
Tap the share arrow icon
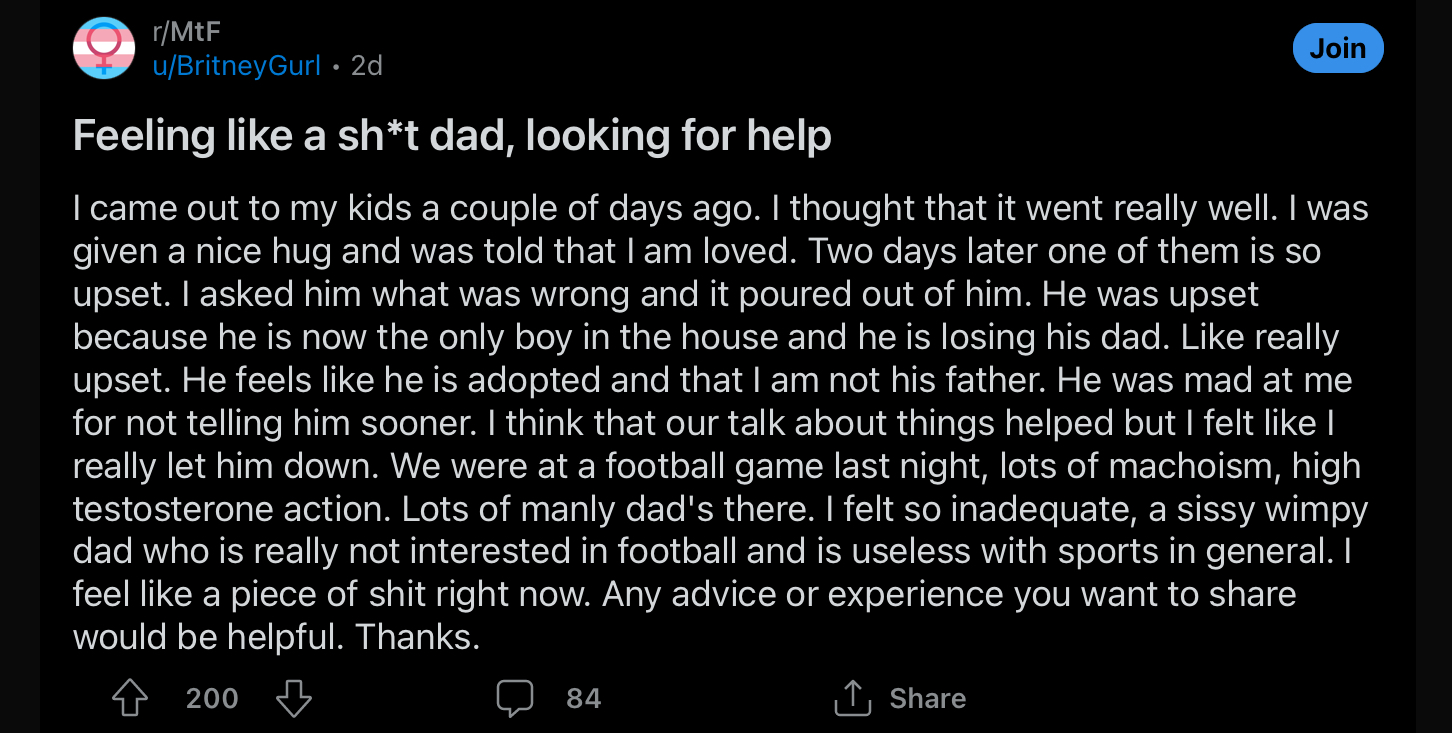[852, 698]
